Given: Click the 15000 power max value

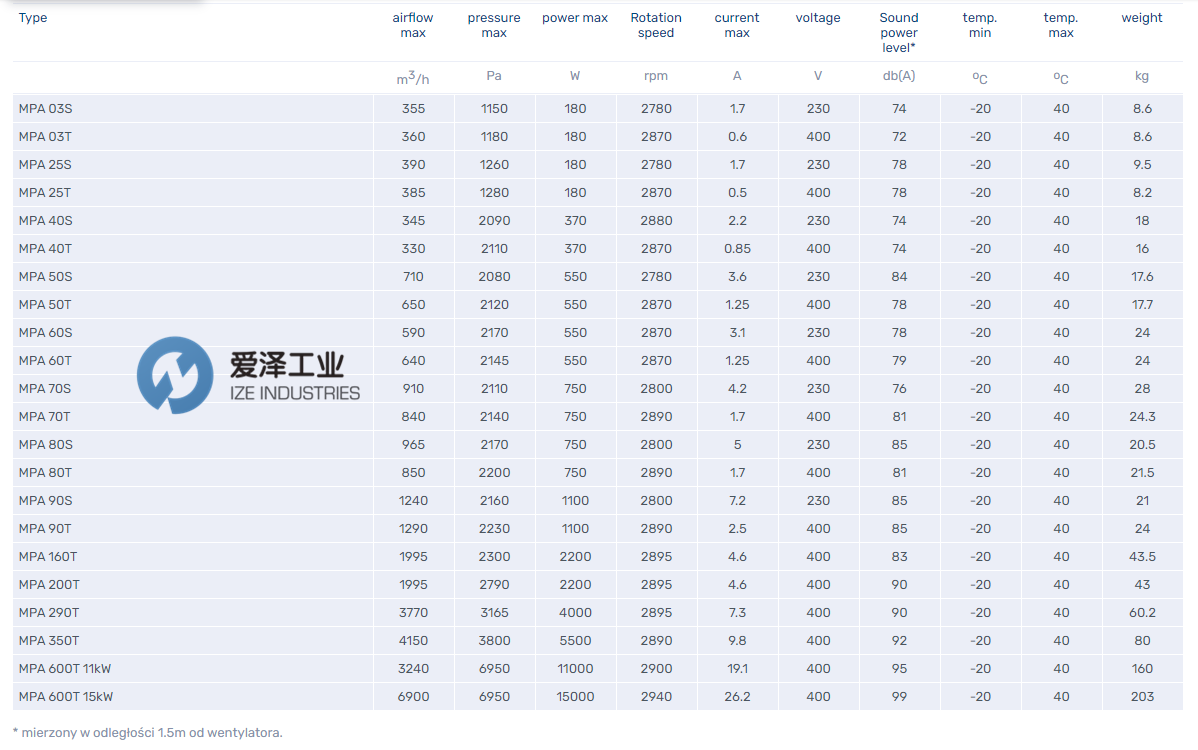Looking at the screenshot, I should pos(575,697).
